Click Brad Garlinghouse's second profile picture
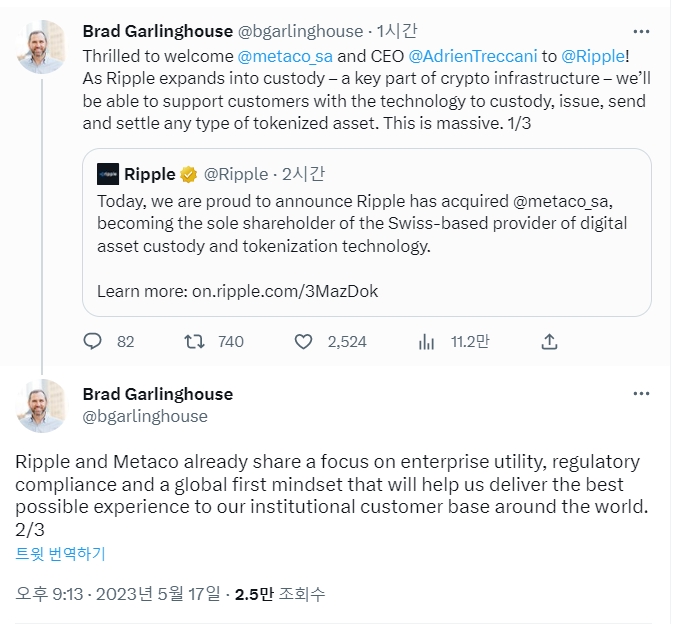This screenshot has height=624, width=674. click(x=42, y=406)
